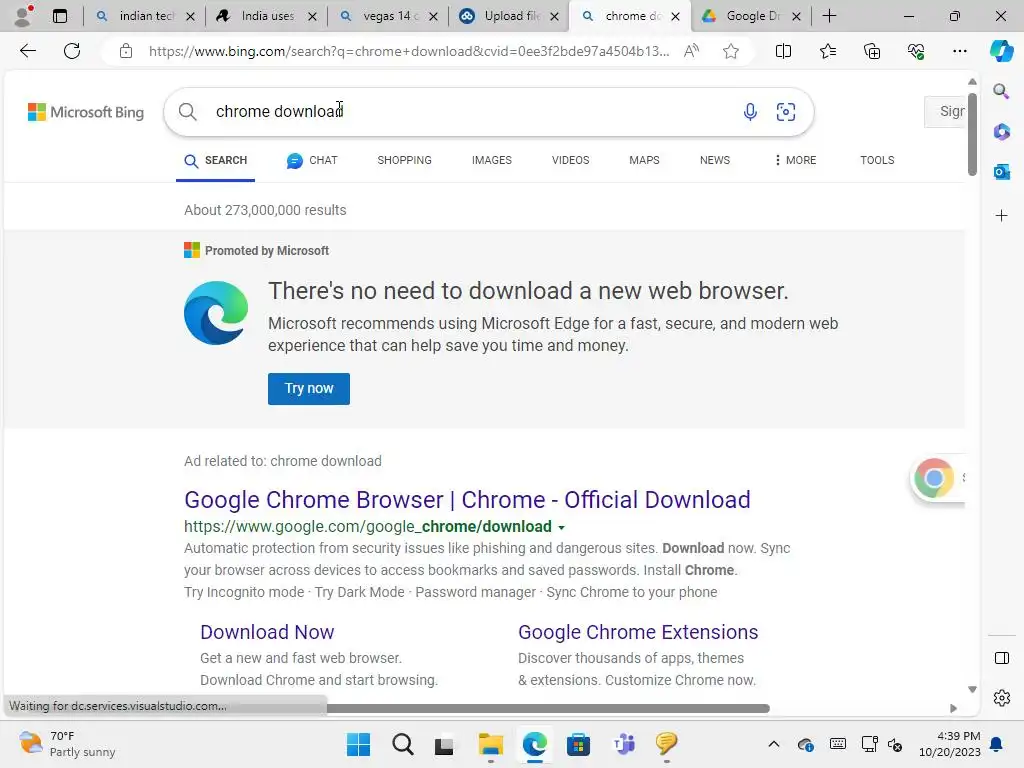This screenshot has height=768, width=1024.
Task: Go back with the back arrow
Action: [x=27, y=51]
